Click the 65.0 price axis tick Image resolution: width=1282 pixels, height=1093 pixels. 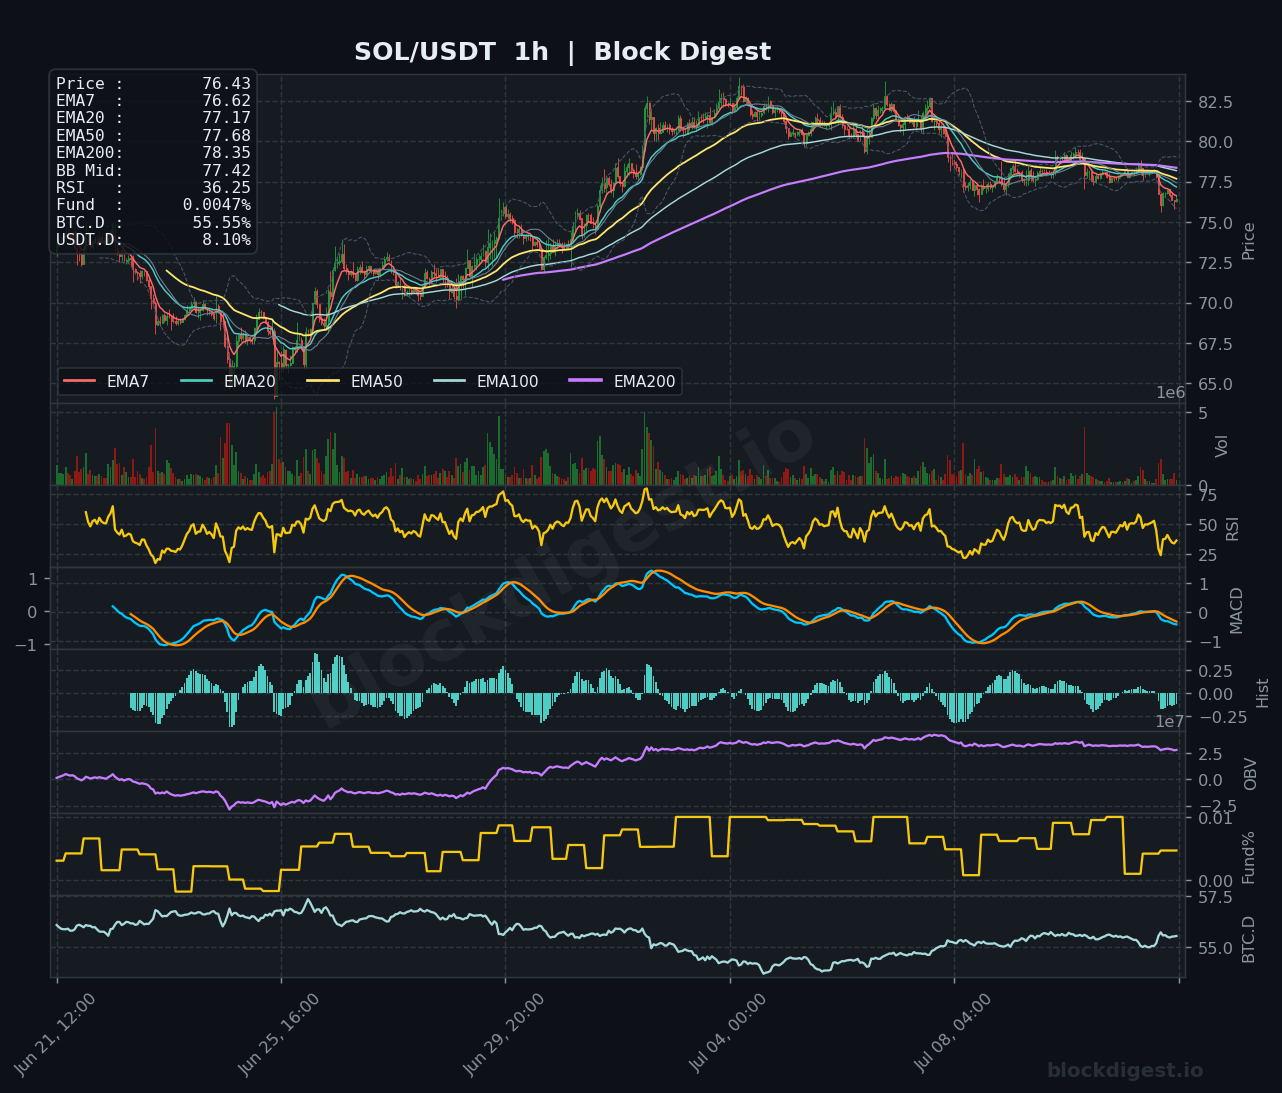pos(1215,384)
